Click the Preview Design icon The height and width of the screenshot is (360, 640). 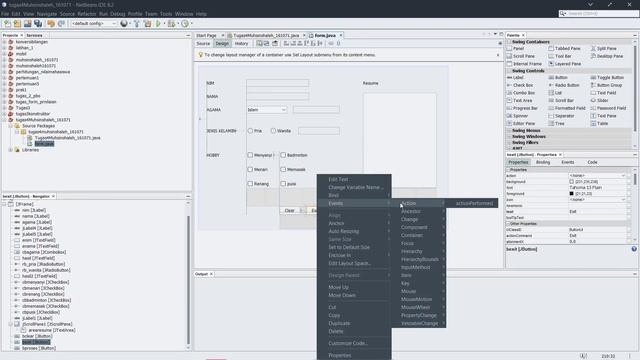click(x=275, y=43)
